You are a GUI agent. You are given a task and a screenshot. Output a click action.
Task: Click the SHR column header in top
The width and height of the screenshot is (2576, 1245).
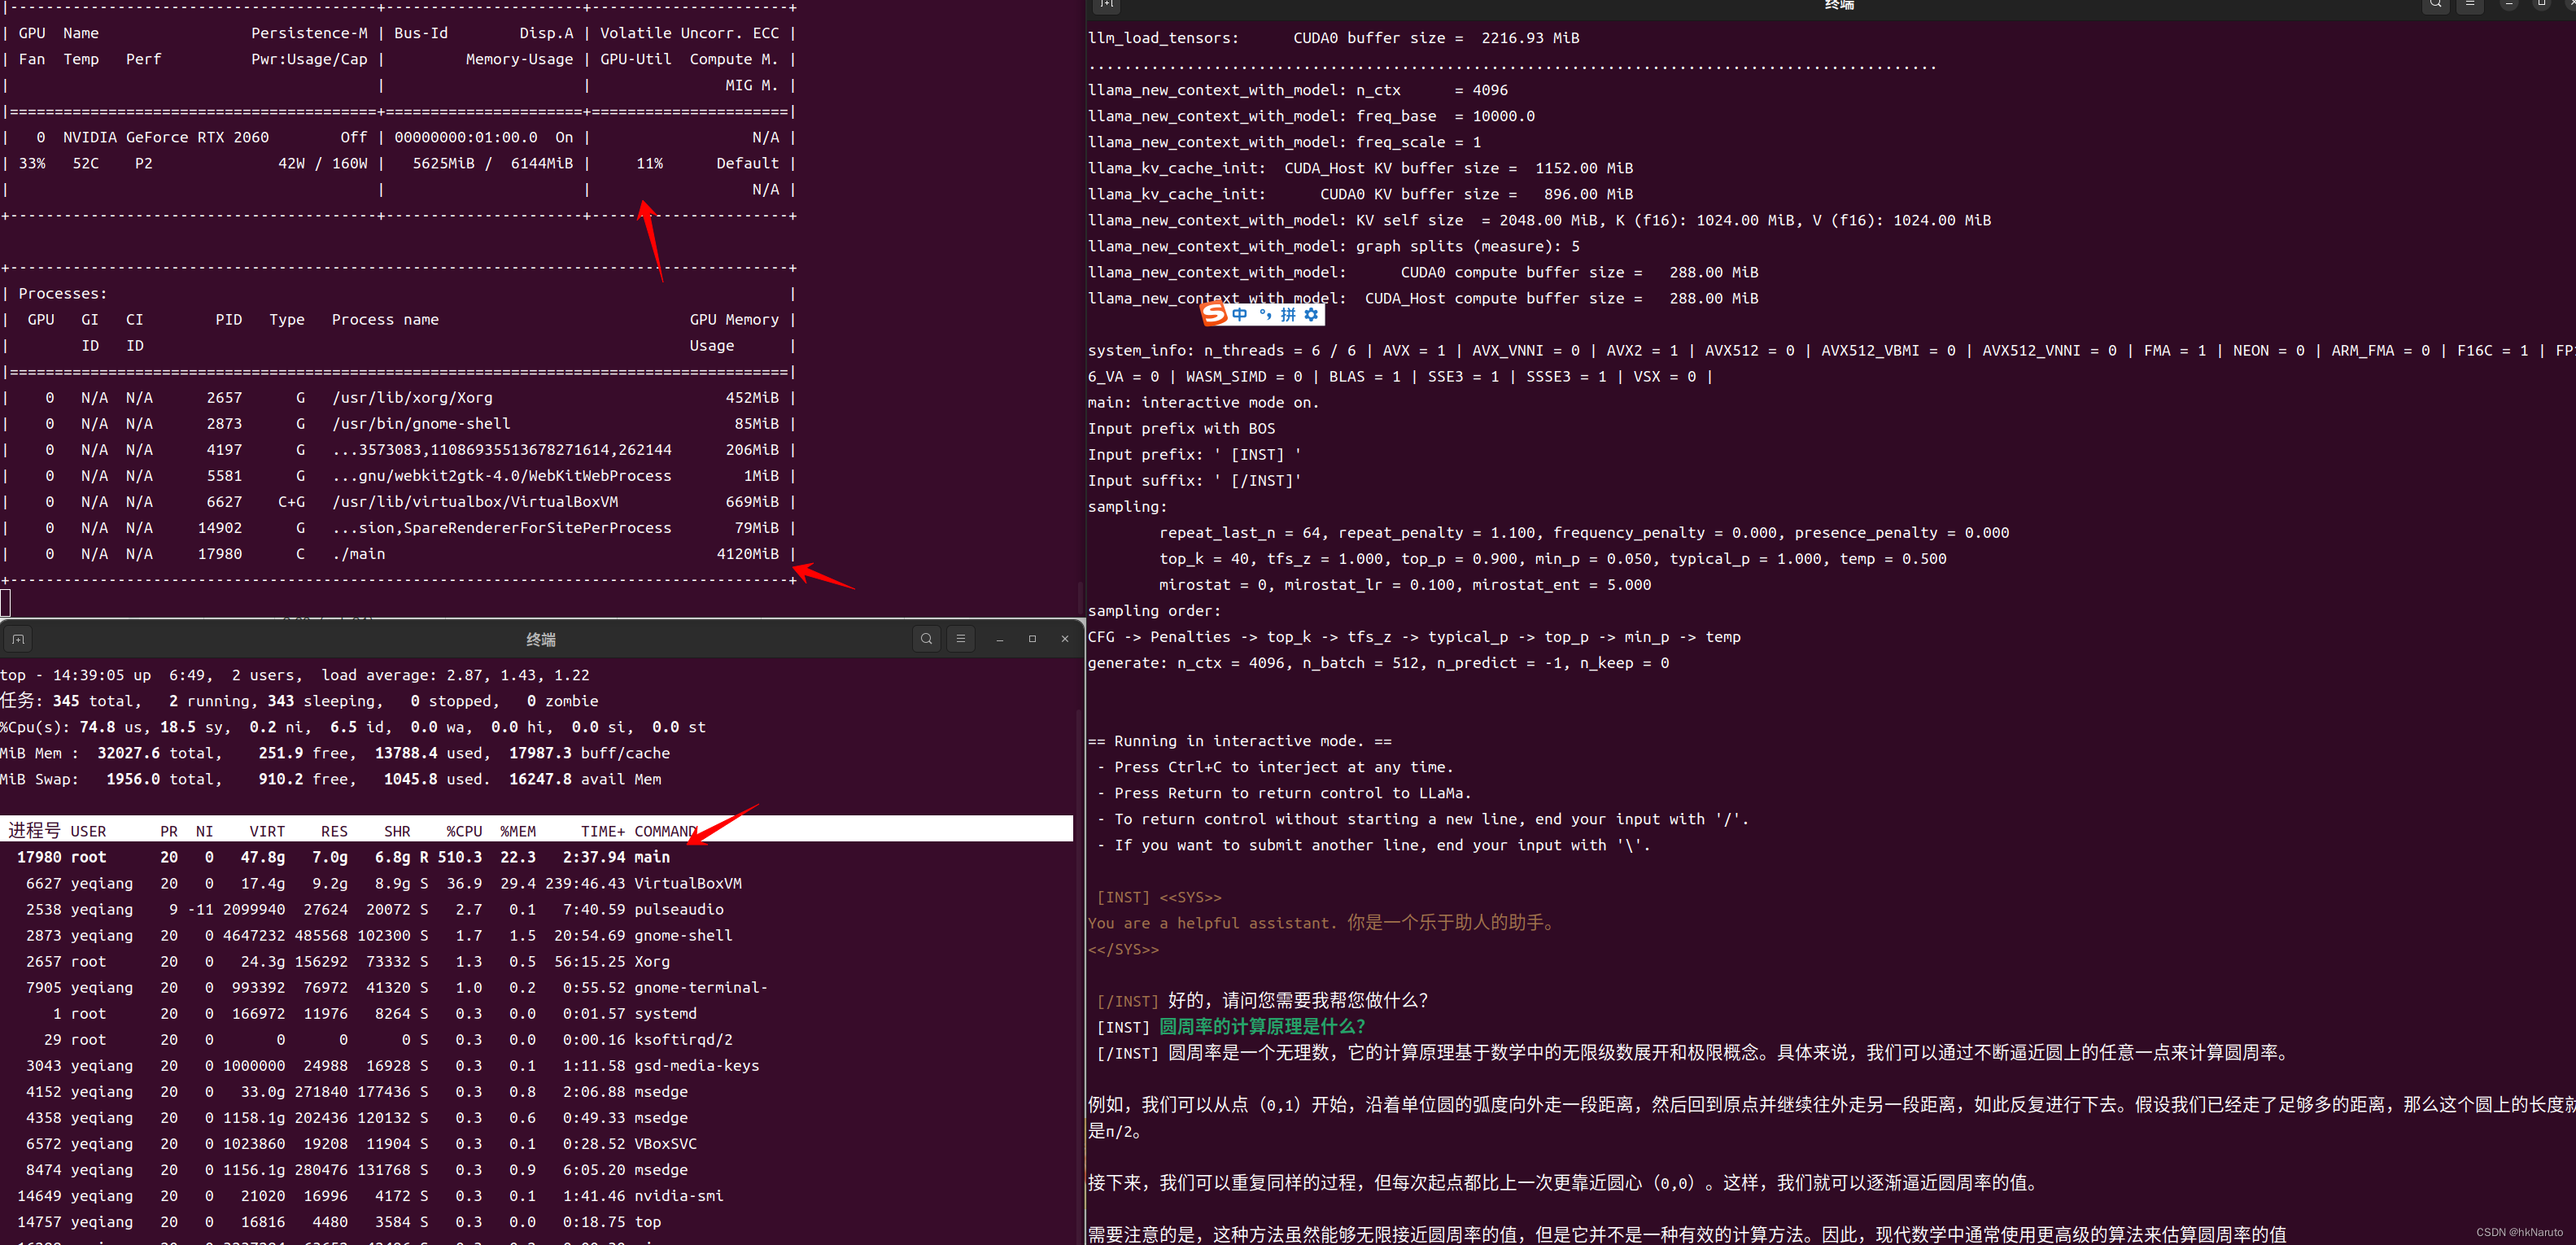397,831
